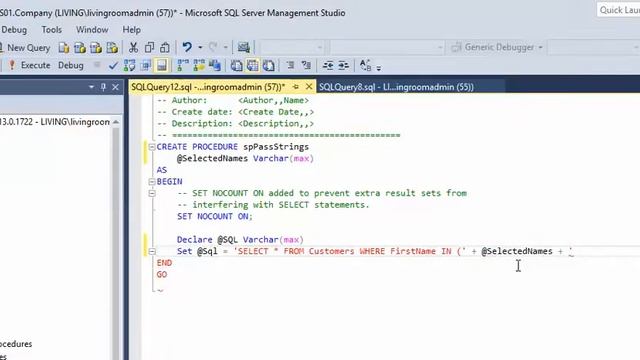The width and height of the screenshot is (640, 360).
Task: Uncomment the selected lines
Action: [306, 65]
